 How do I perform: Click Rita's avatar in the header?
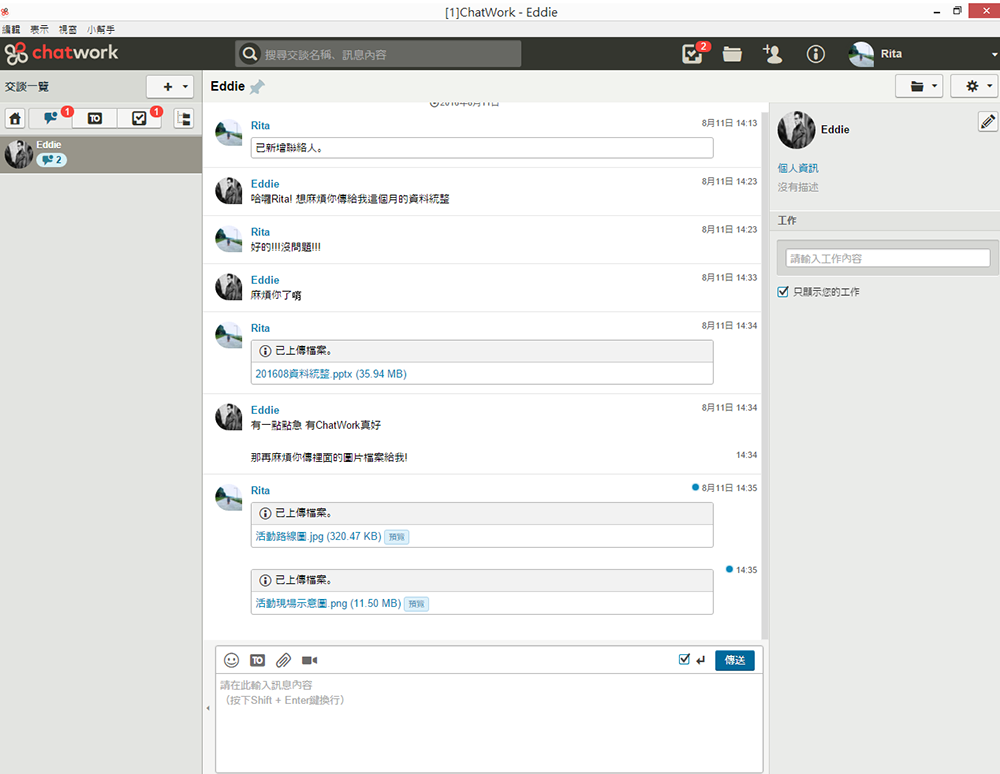point(861,54)
